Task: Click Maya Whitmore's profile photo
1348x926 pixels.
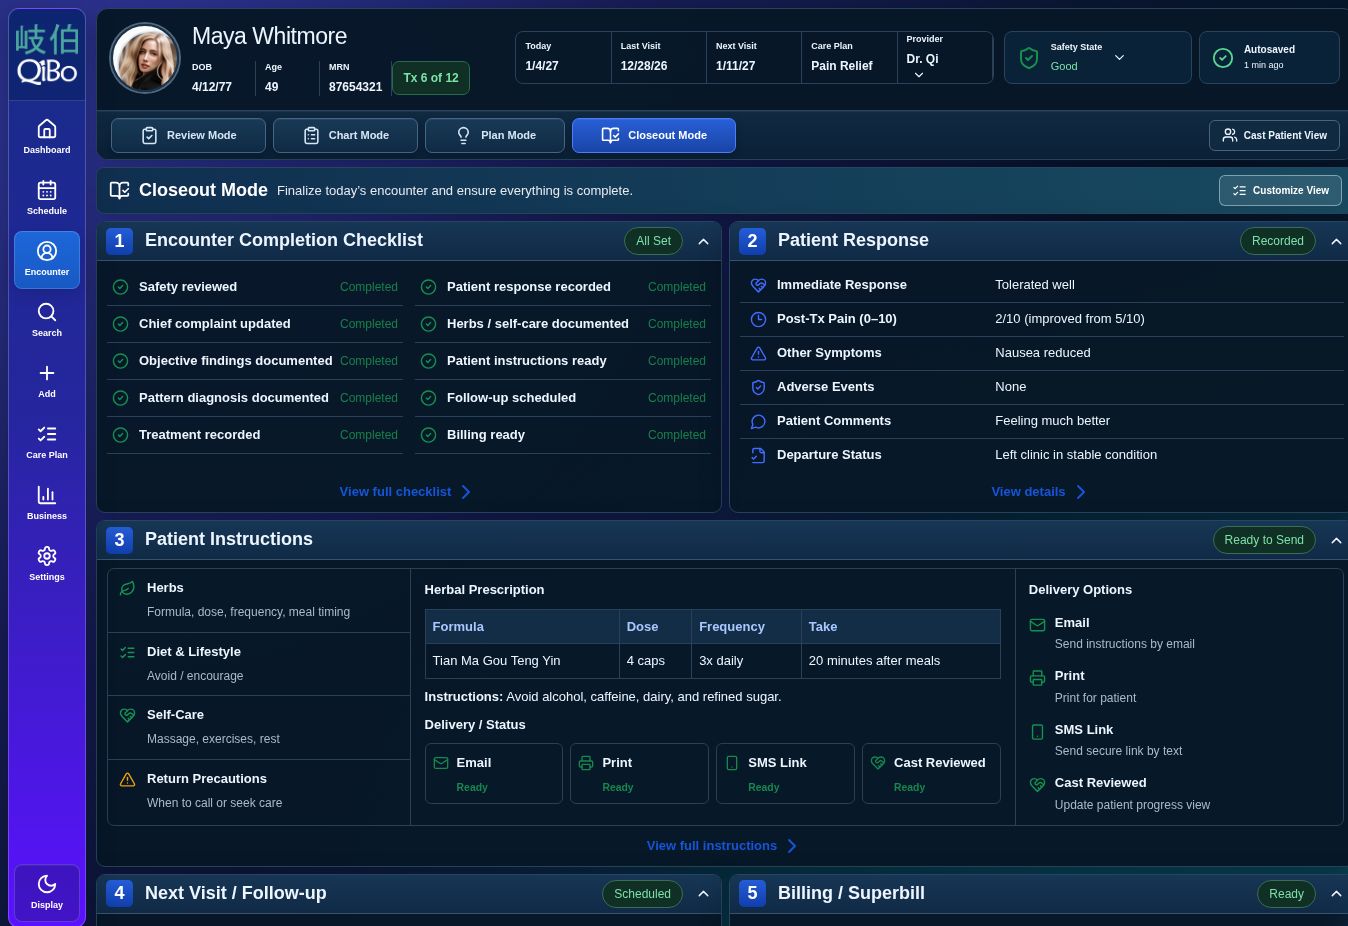Action: pos(145,58)
